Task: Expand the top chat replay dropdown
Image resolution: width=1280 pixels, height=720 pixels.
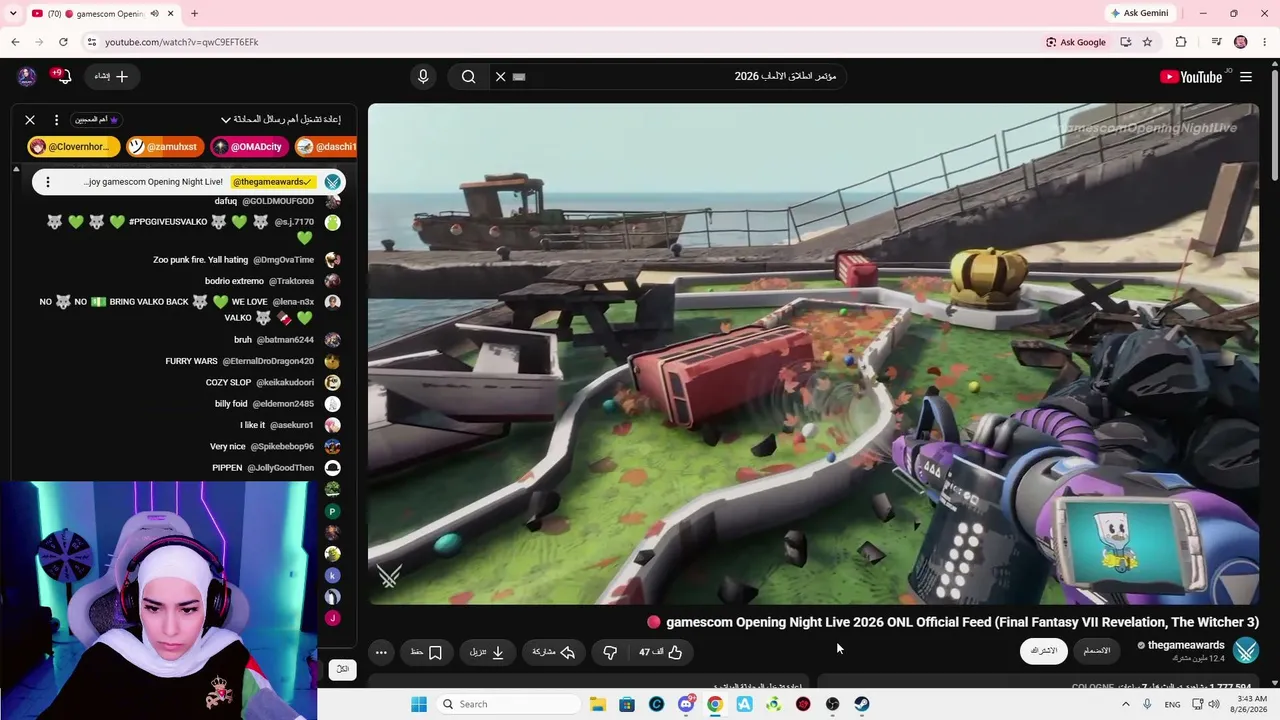Action: click(281, 119)
